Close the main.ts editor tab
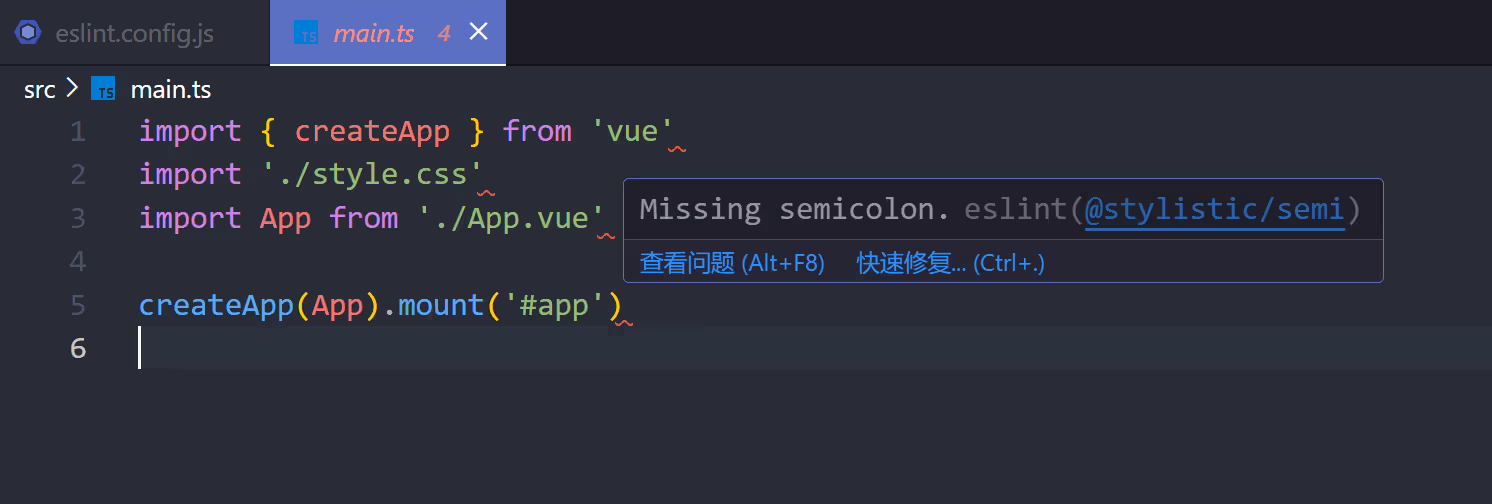The height and width of the screenshot is (504, 1492). (479, 32)
